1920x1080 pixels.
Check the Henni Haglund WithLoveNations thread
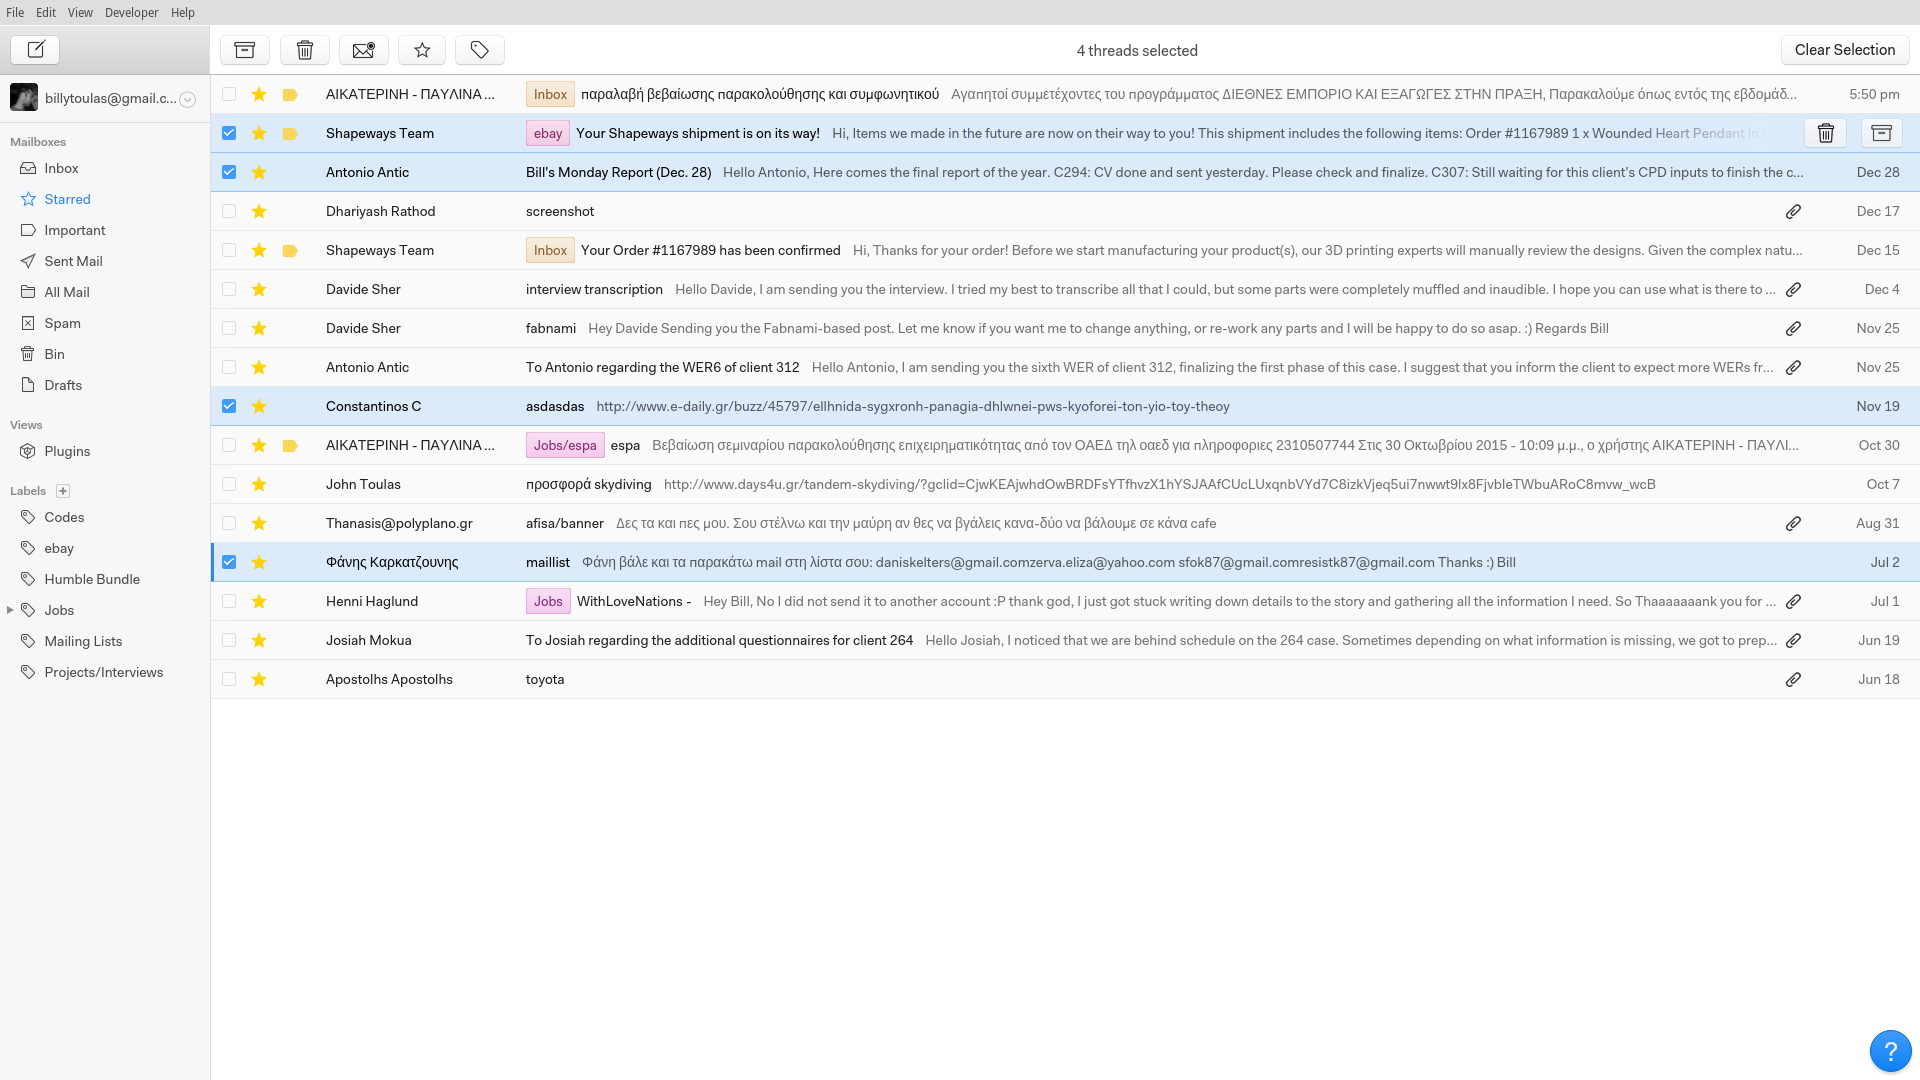pyautogui.click(x=229, y=601)
